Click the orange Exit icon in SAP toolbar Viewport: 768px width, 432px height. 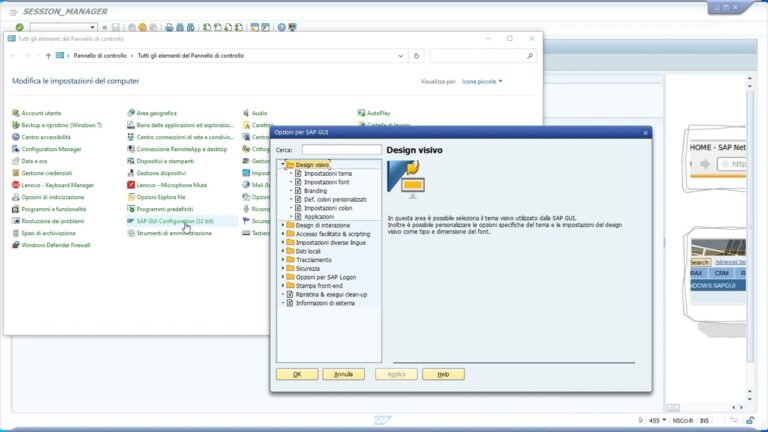pyautogui.click(x=143, y=27)
